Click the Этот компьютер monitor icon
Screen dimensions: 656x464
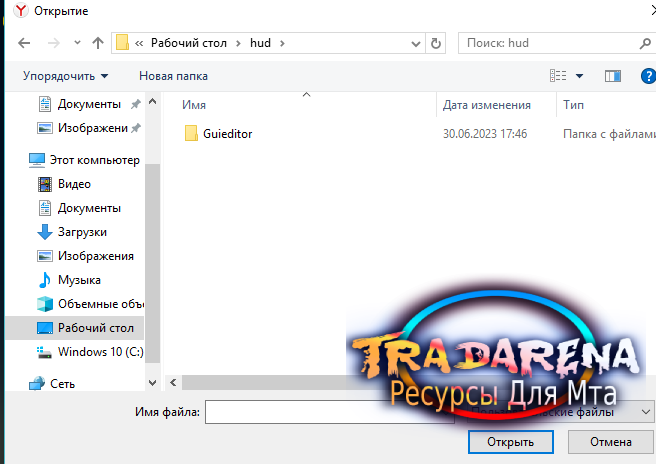tap(37, 160)
